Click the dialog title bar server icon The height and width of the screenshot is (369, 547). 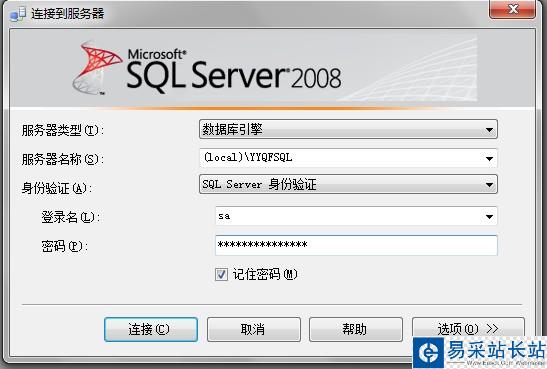coord(18,14)
